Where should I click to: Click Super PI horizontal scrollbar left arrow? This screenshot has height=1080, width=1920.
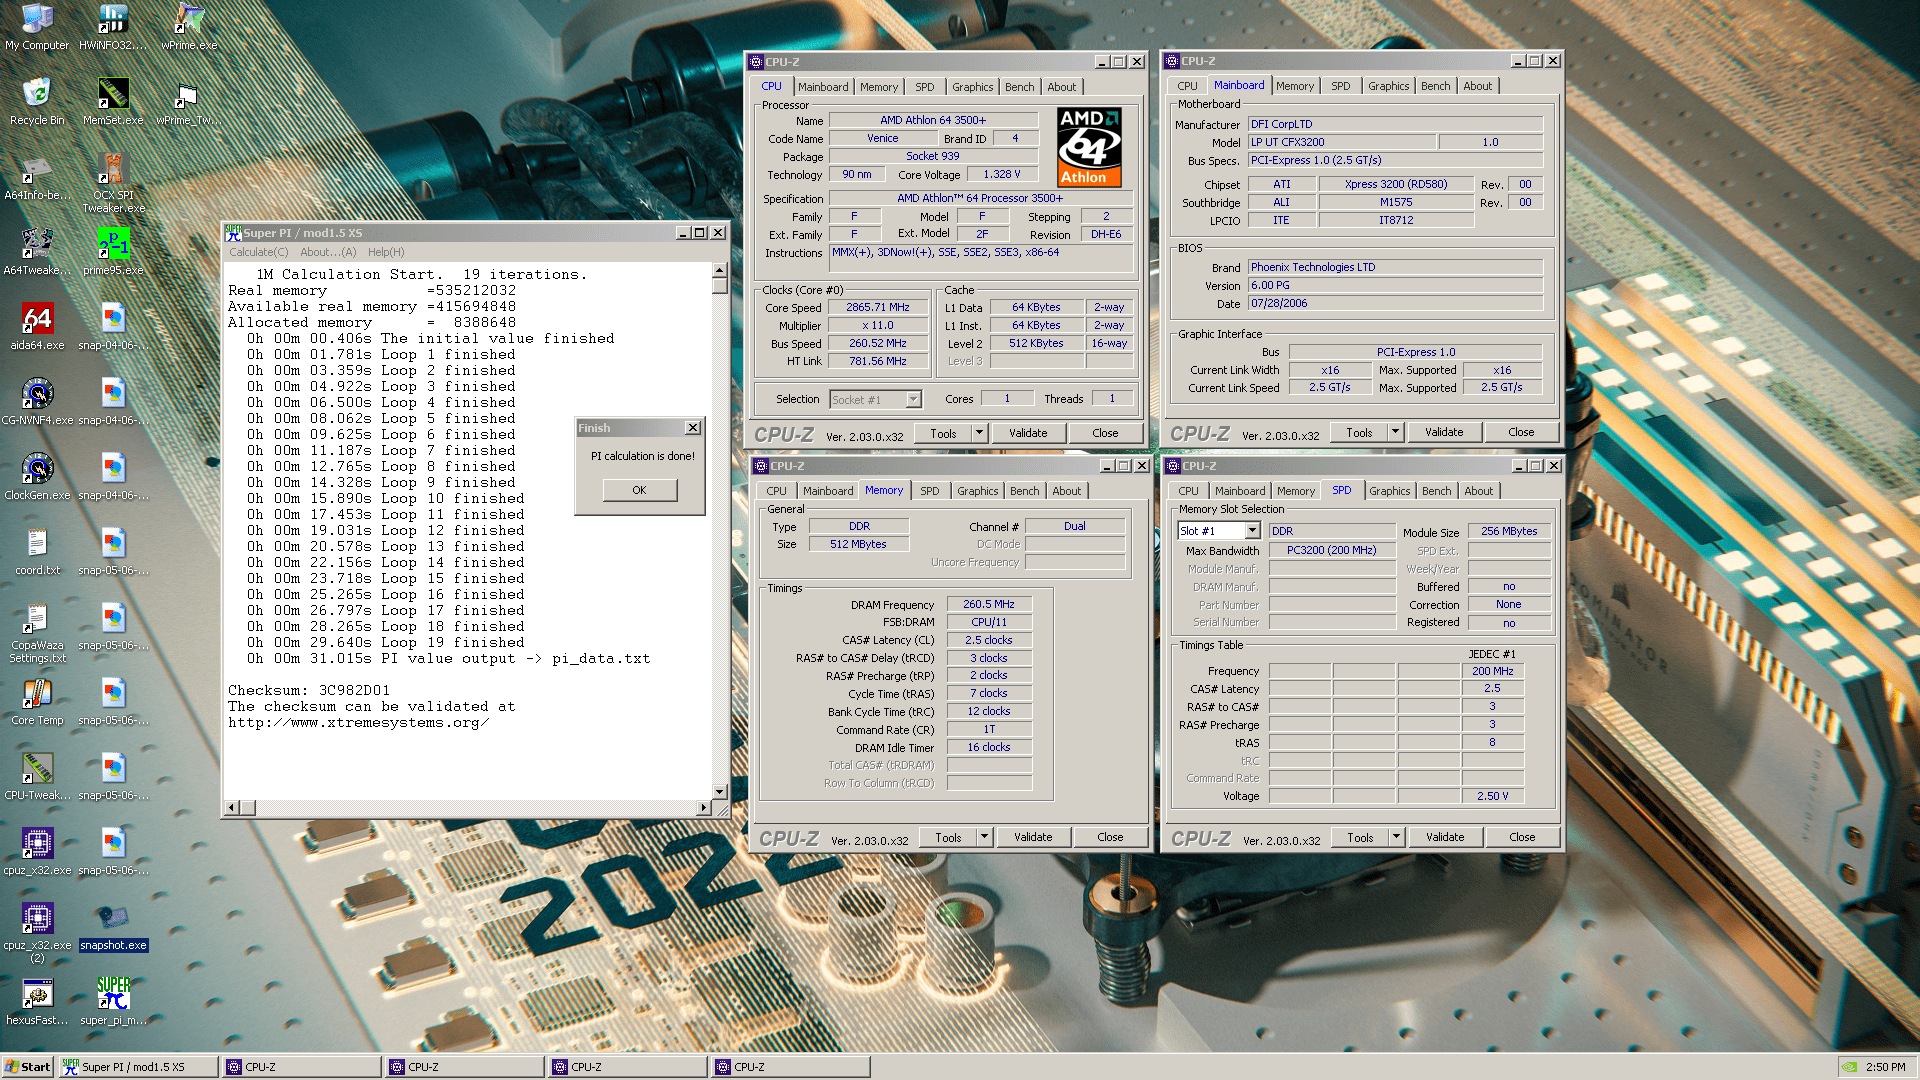pyautogui.click(x=232, y=807)
